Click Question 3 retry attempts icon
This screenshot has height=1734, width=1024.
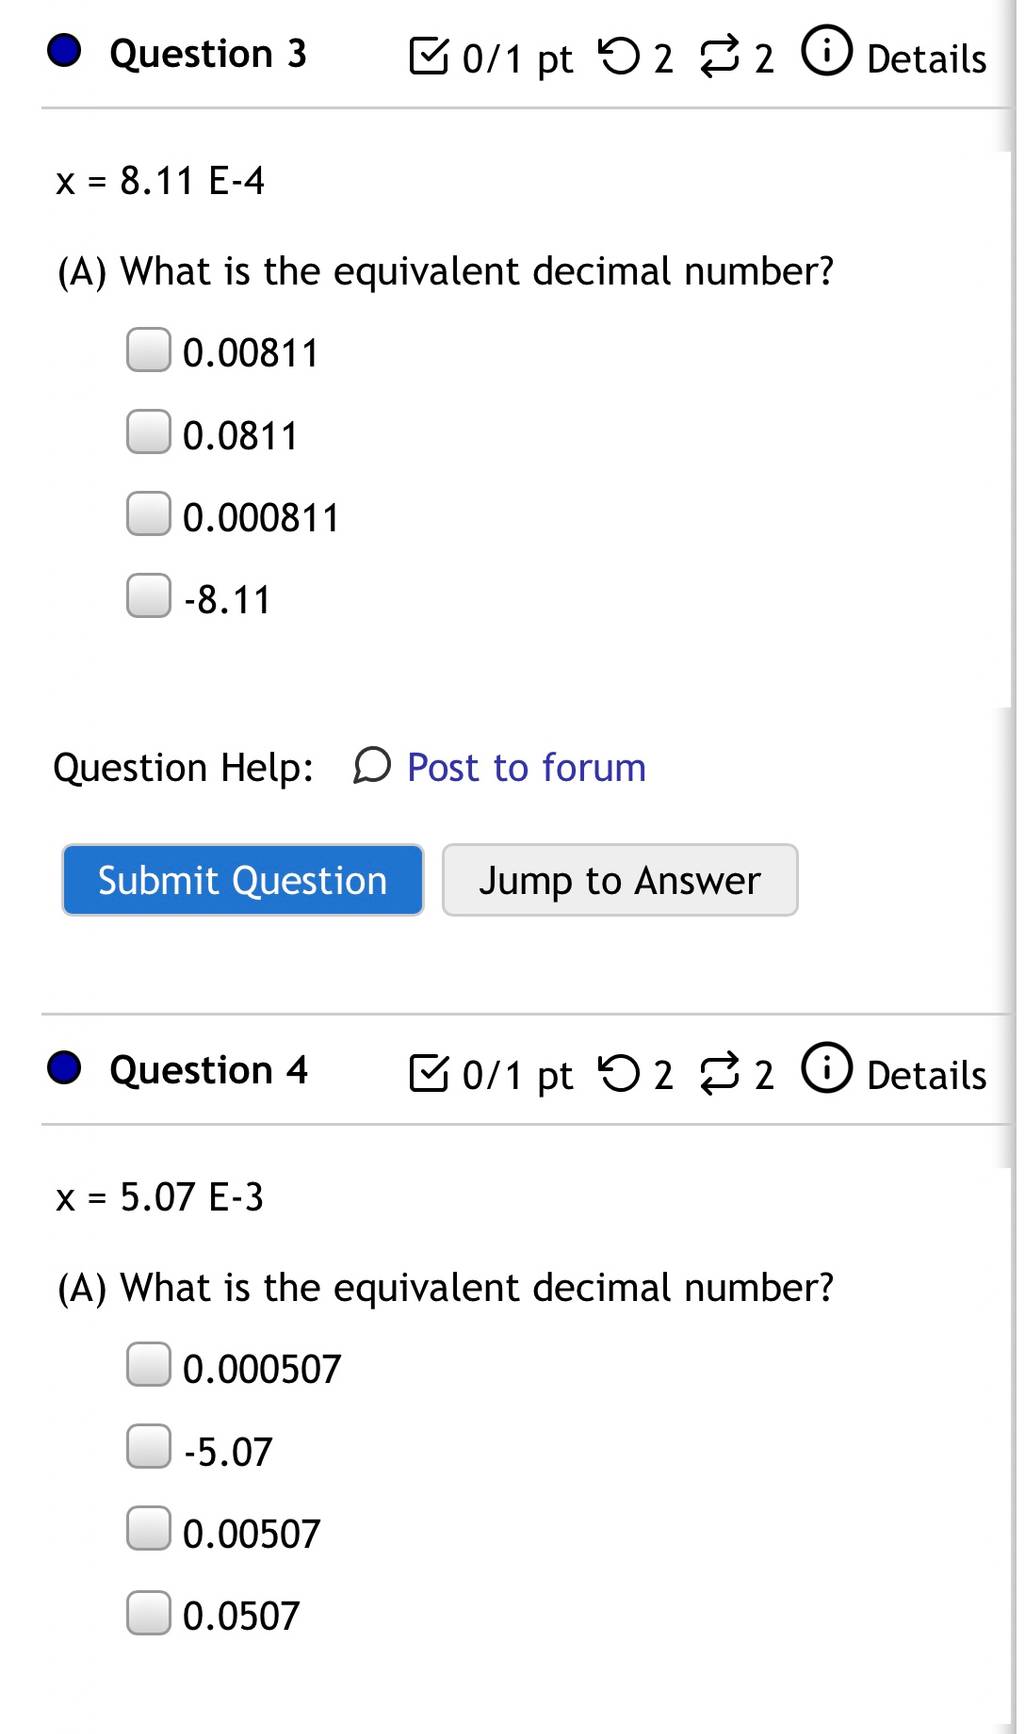coord(618,56)
